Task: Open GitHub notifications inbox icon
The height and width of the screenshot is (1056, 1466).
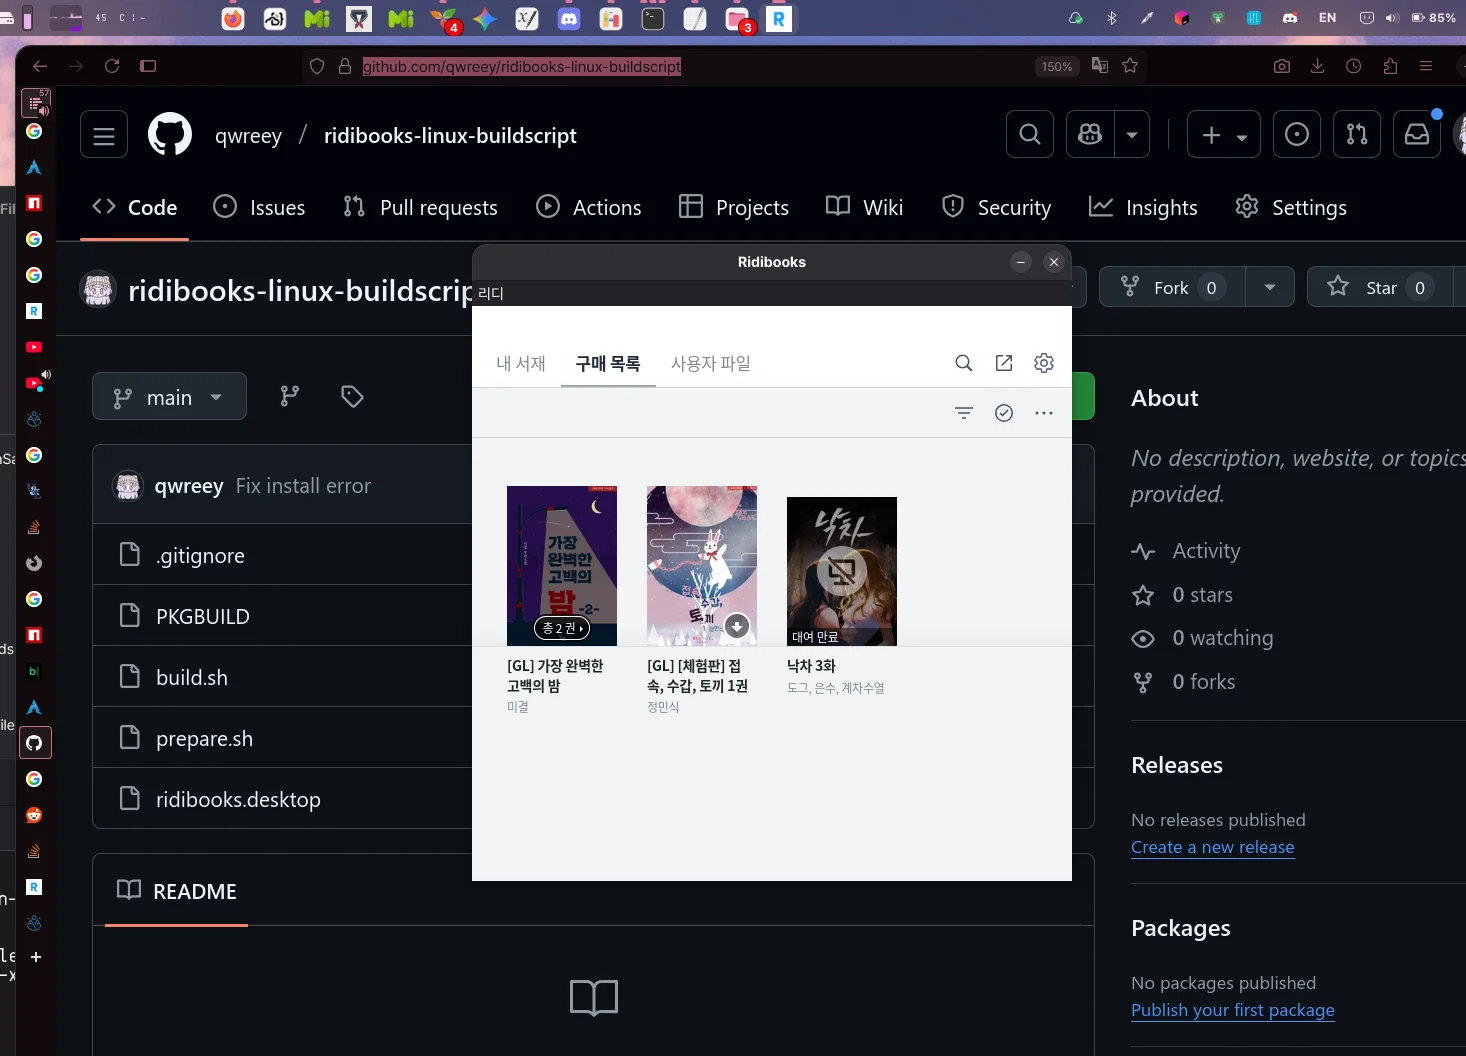Action: pos(1416,135)
